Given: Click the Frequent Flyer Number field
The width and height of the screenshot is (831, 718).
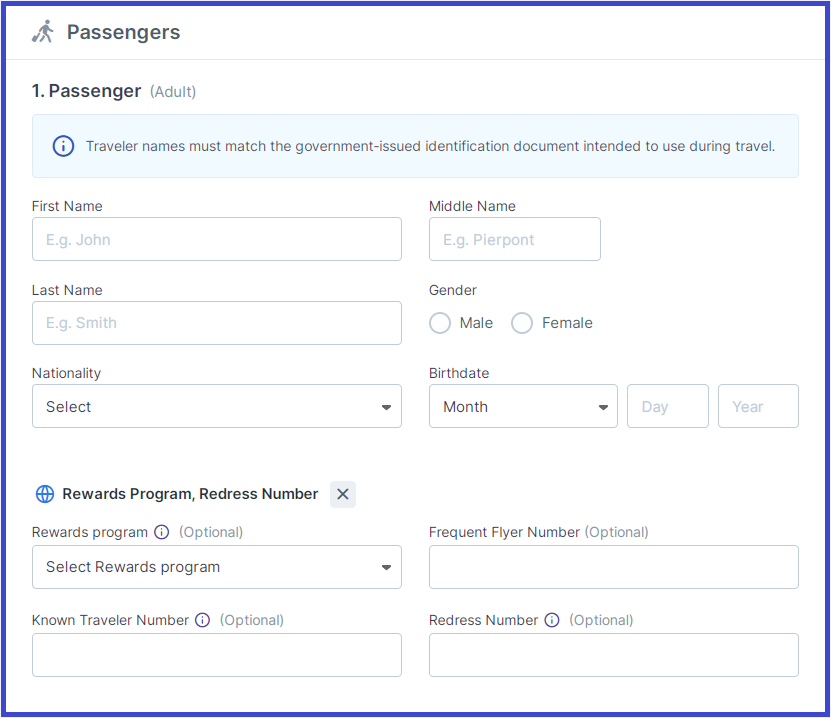Looking at the screenshot, I should pos(613,566).
